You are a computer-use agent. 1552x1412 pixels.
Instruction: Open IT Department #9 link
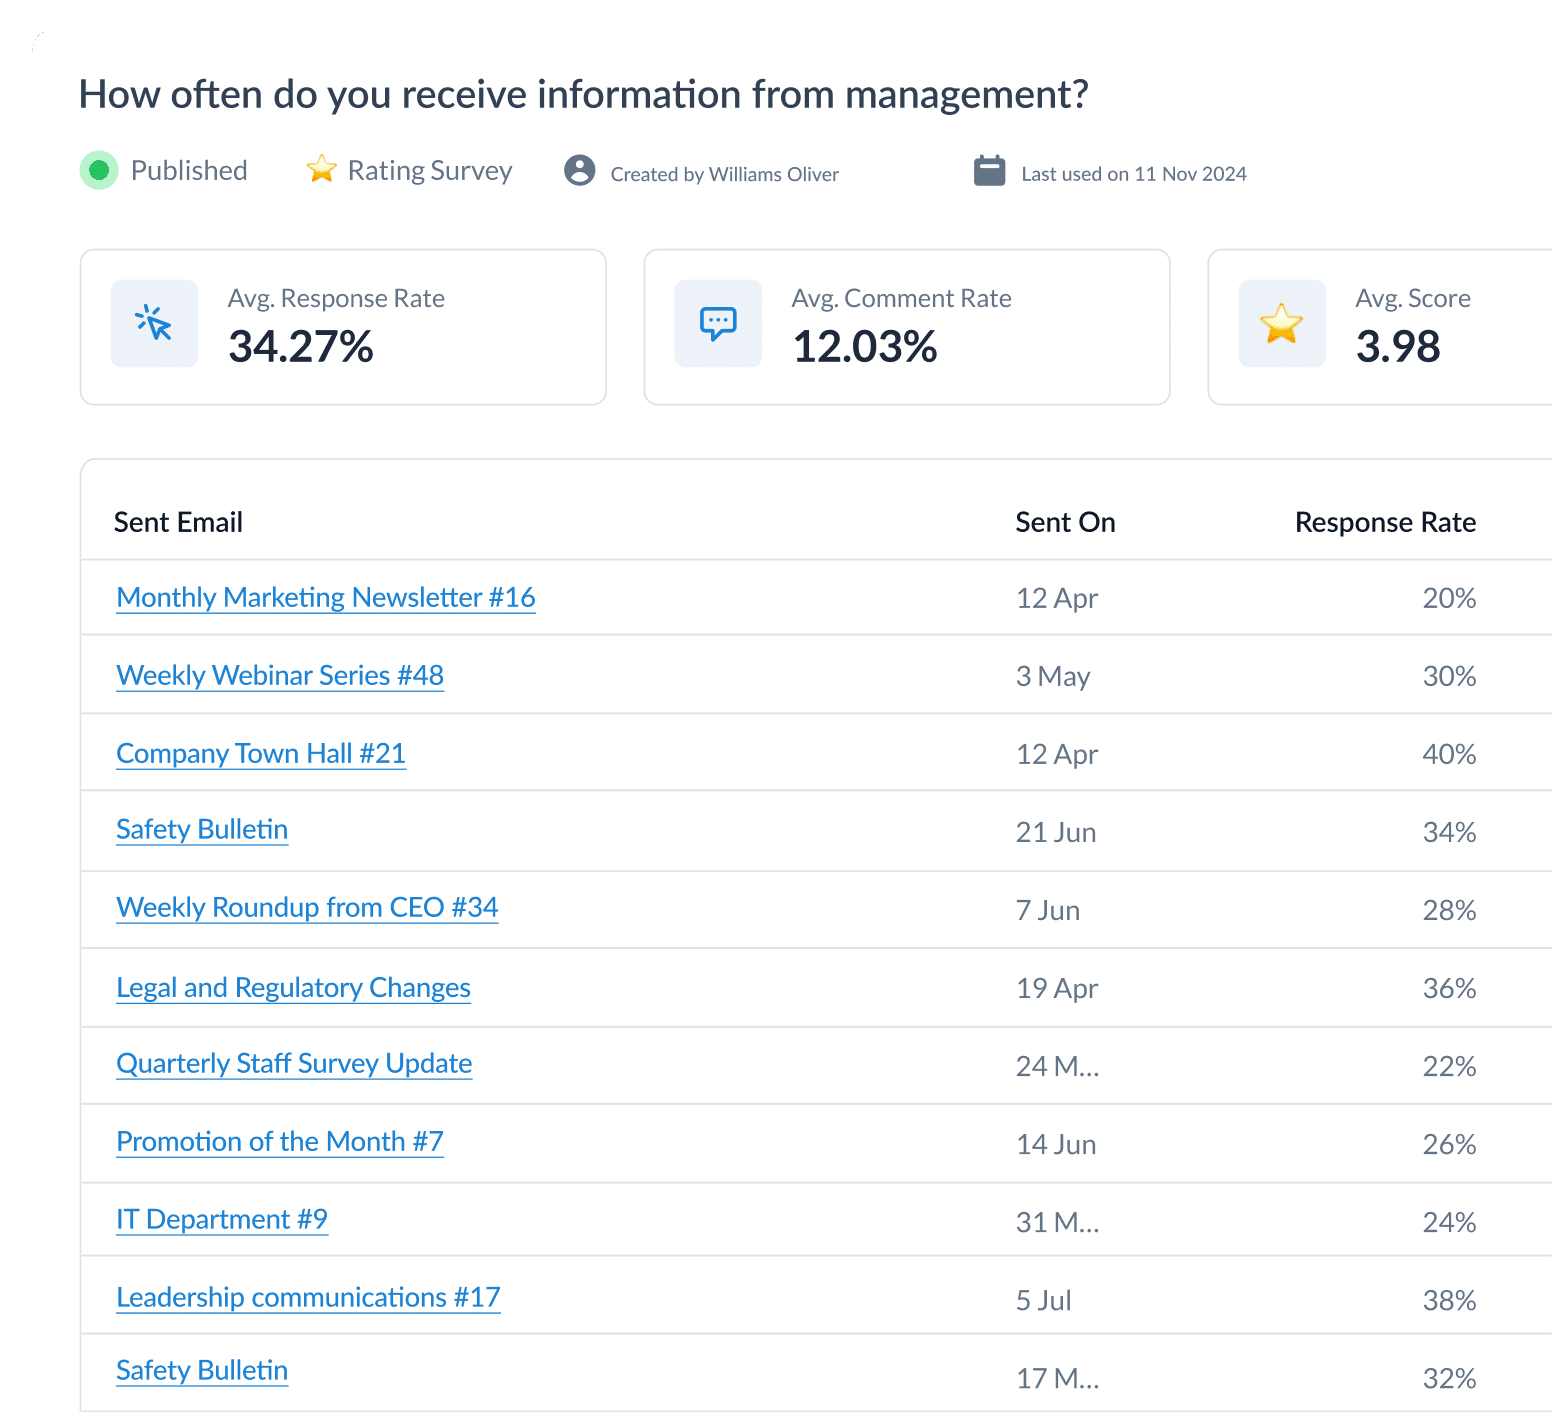point(222,1219)
